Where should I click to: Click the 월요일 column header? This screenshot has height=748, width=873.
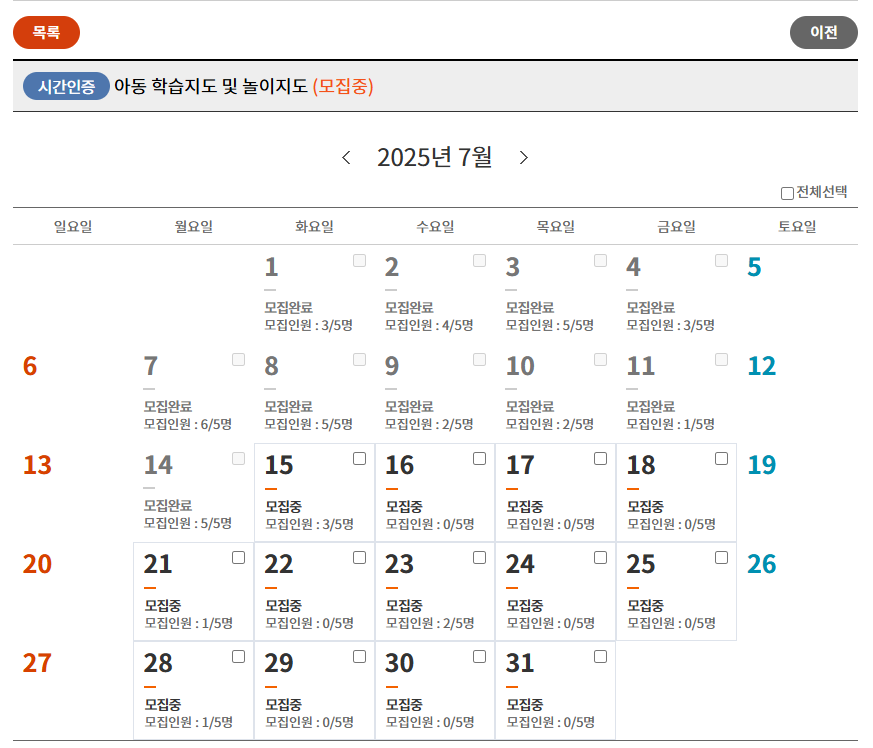pyautogui.click(x=194, y=227)
